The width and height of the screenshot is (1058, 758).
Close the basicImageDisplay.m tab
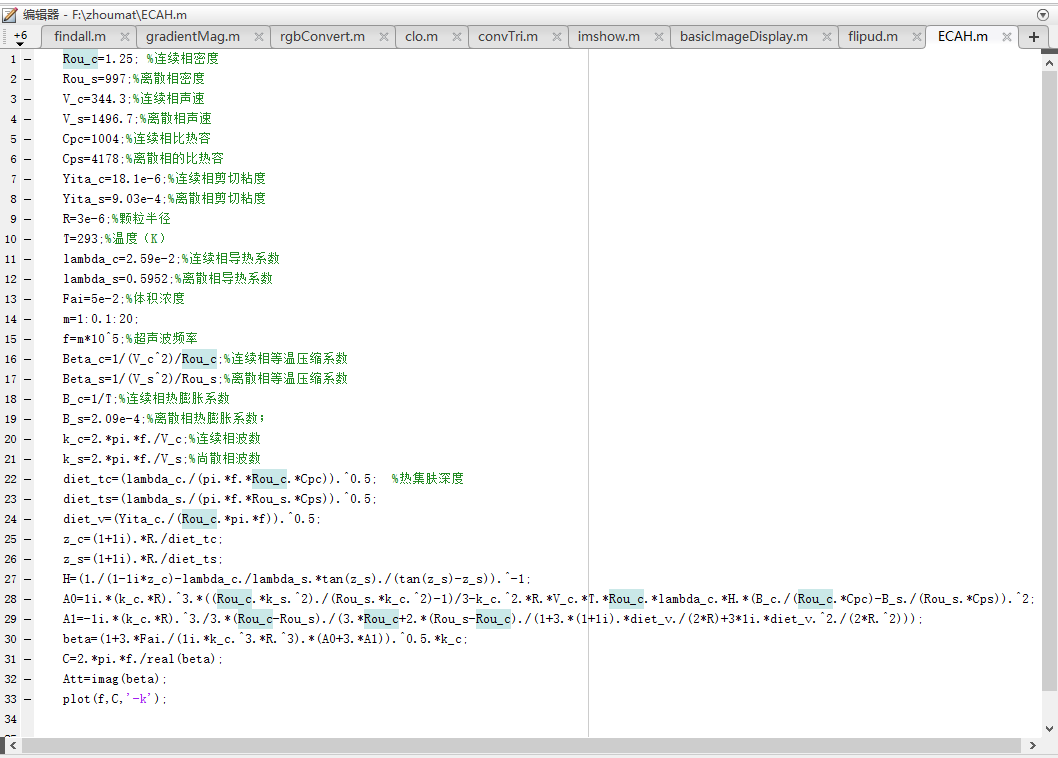click(x=828, y=37)
